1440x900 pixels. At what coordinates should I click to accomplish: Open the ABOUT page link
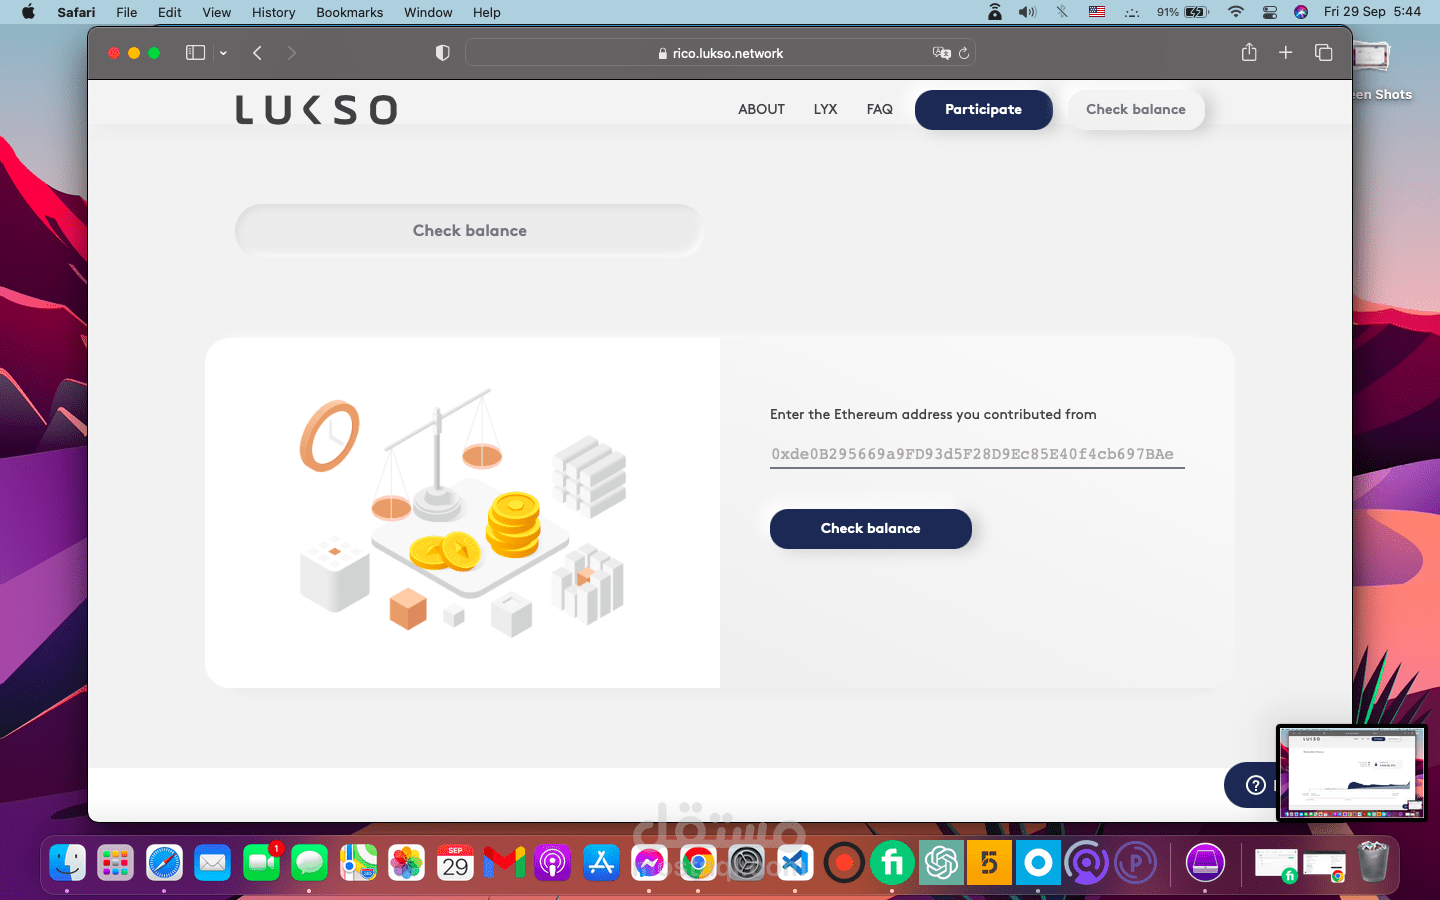coord(761,109)
